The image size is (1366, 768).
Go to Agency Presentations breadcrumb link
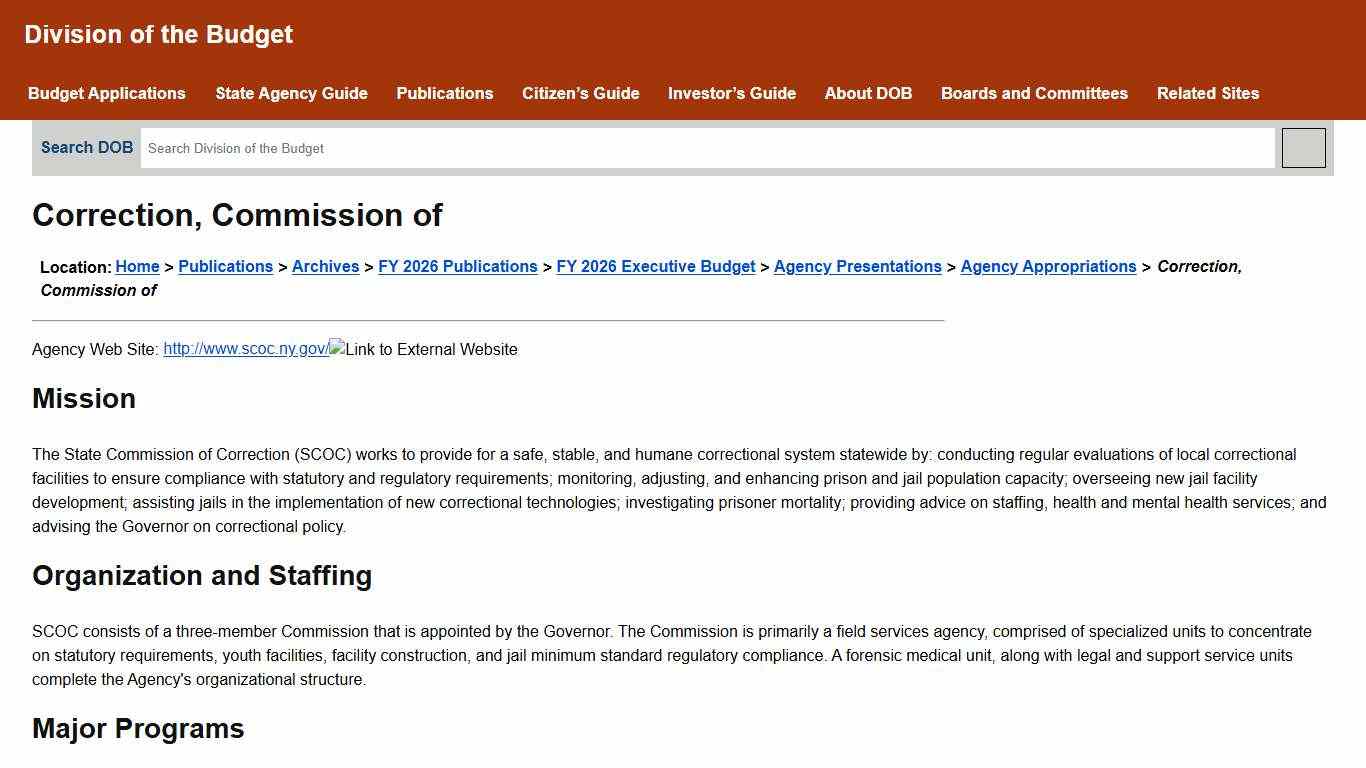click(857, 266)
